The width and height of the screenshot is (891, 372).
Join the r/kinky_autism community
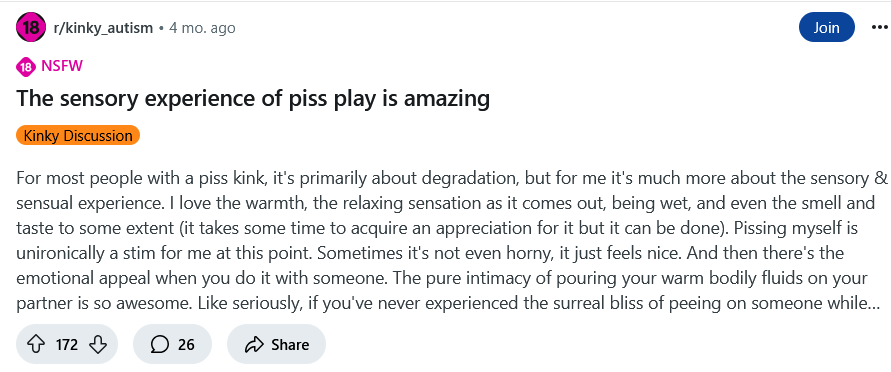click(x=826, y=27)
